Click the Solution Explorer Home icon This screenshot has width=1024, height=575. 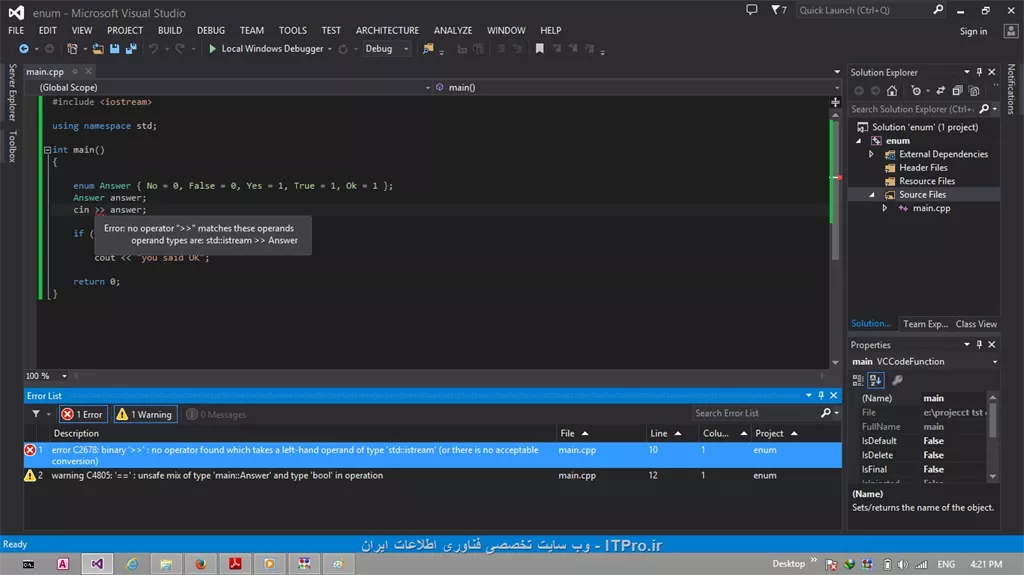(892, 91)
